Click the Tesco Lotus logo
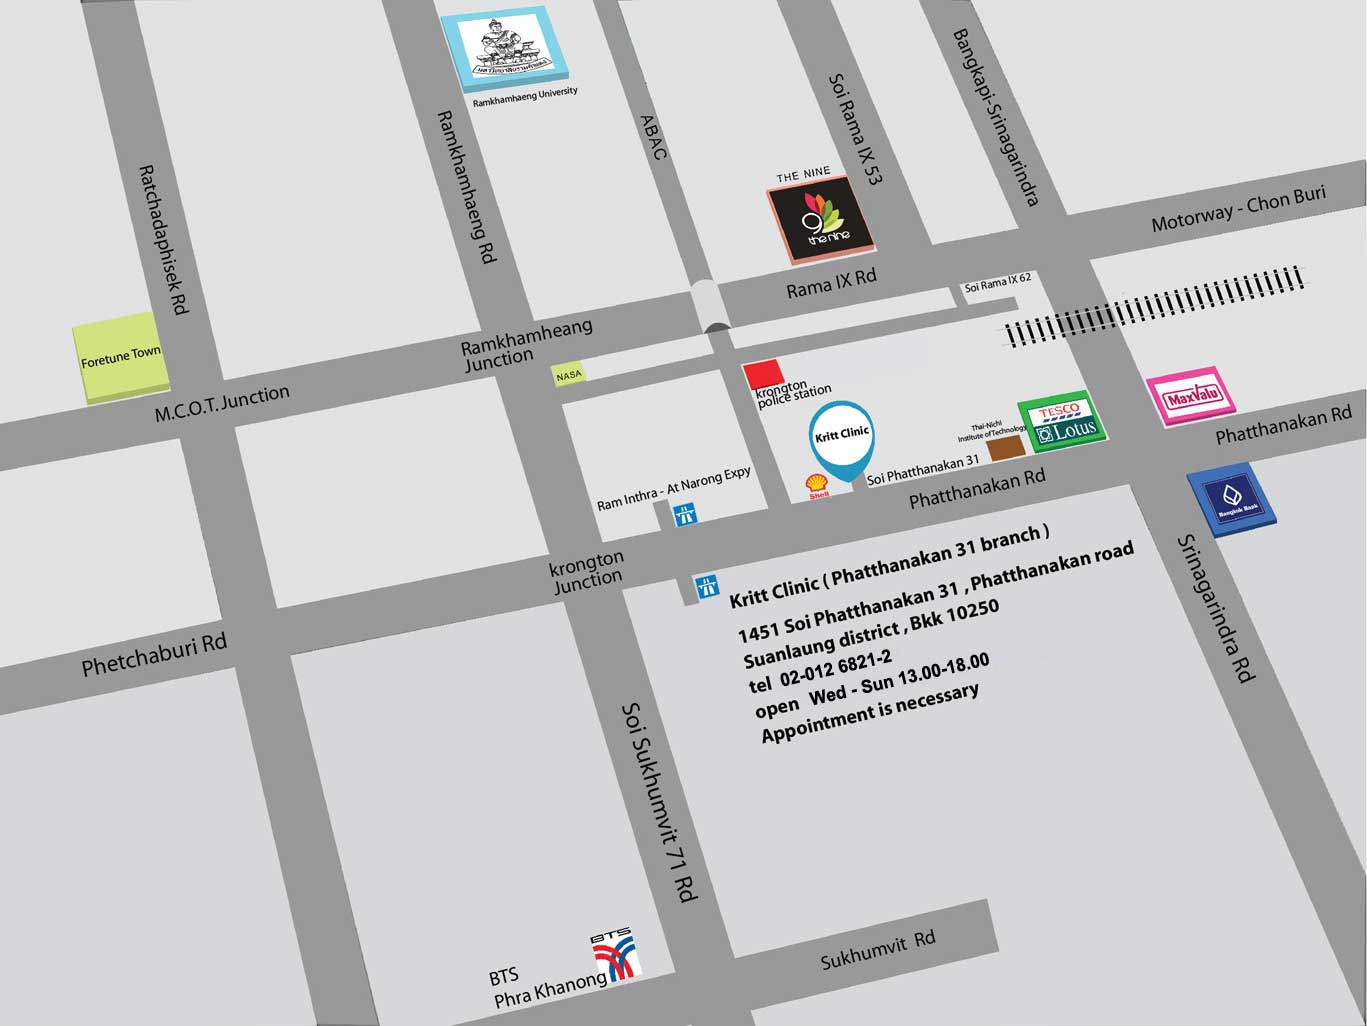 coord(1063,422)
